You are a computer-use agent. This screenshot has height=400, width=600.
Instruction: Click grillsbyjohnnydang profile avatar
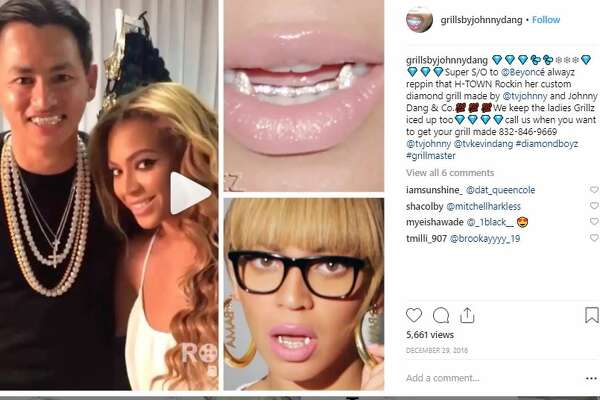[419, 20]
